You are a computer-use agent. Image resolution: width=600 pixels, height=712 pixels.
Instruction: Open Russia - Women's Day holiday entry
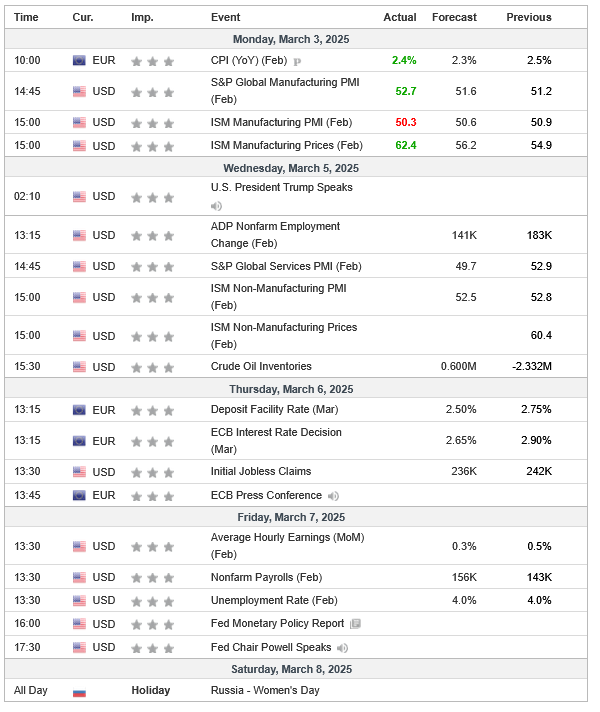pyautogui.click(x=265, y=691)
